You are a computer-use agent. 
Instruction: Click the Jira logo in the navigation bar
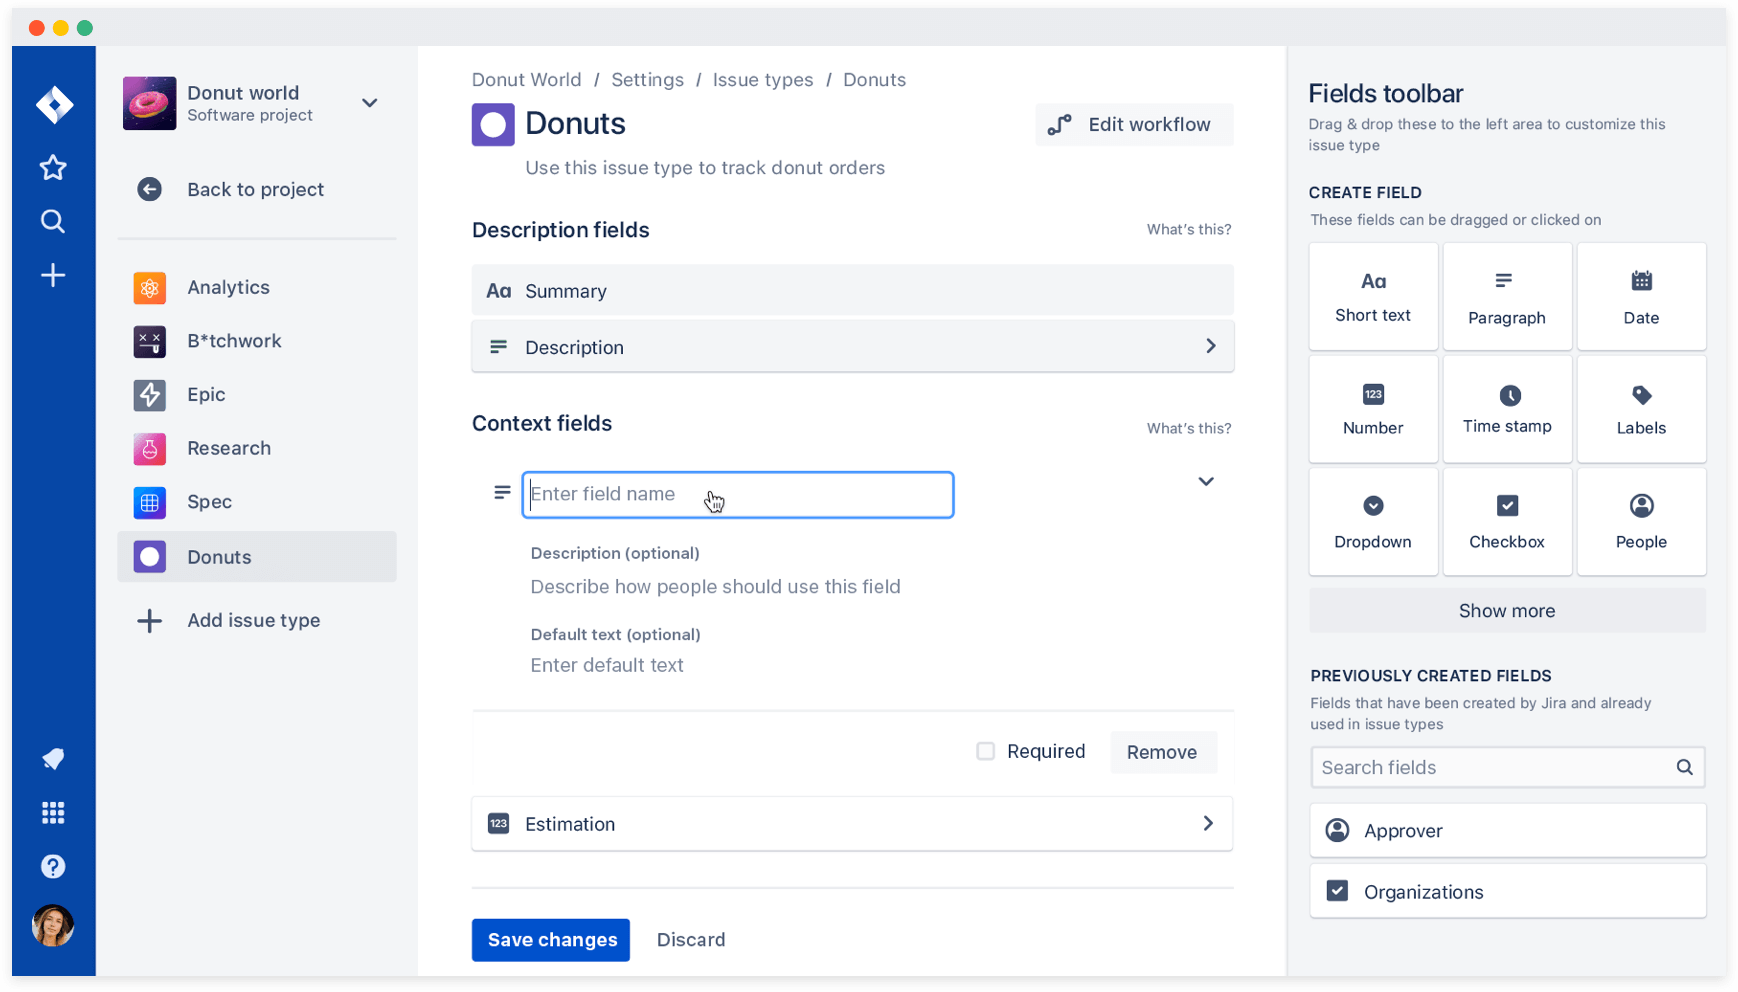coord(54,104)
